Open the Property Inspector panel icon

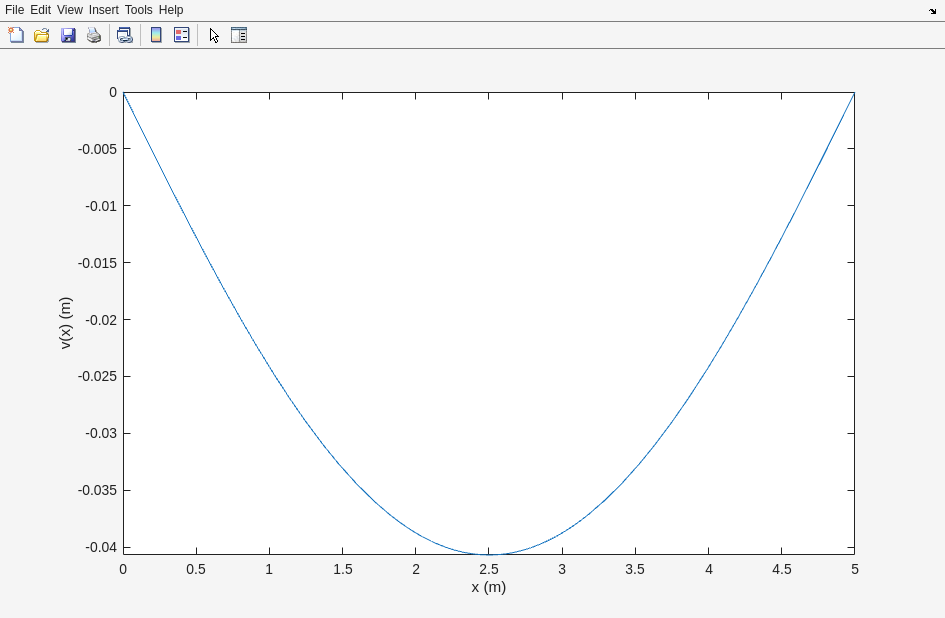click(239, 35)
